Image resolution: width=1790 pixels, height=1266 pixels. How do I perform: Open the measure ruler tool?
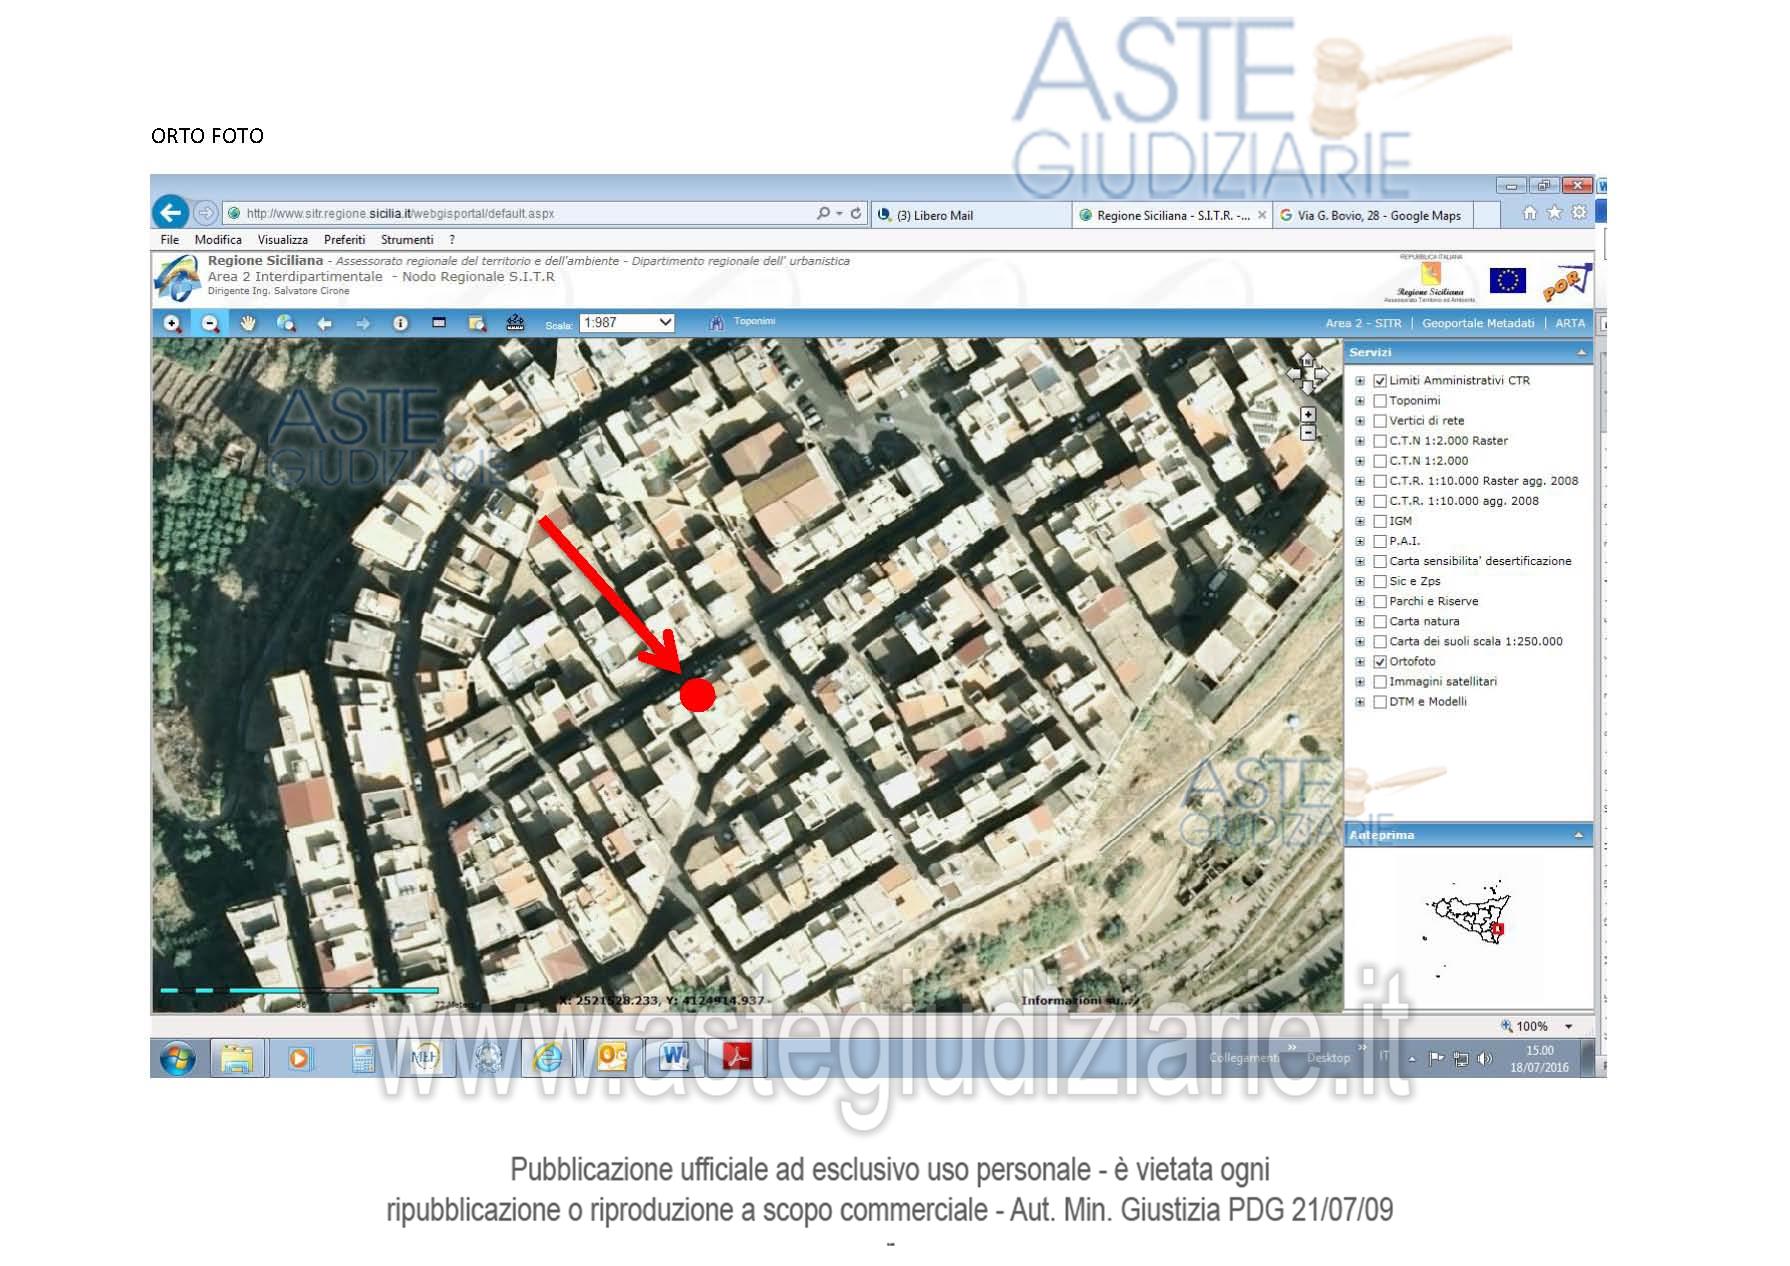pyautogui.click(x=515, y=322)
